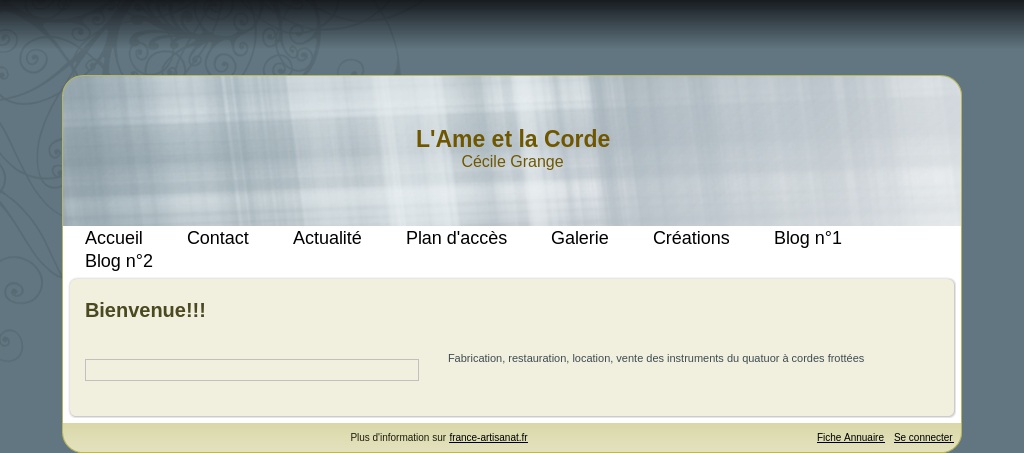Open the Actualité section

[327, 238]
